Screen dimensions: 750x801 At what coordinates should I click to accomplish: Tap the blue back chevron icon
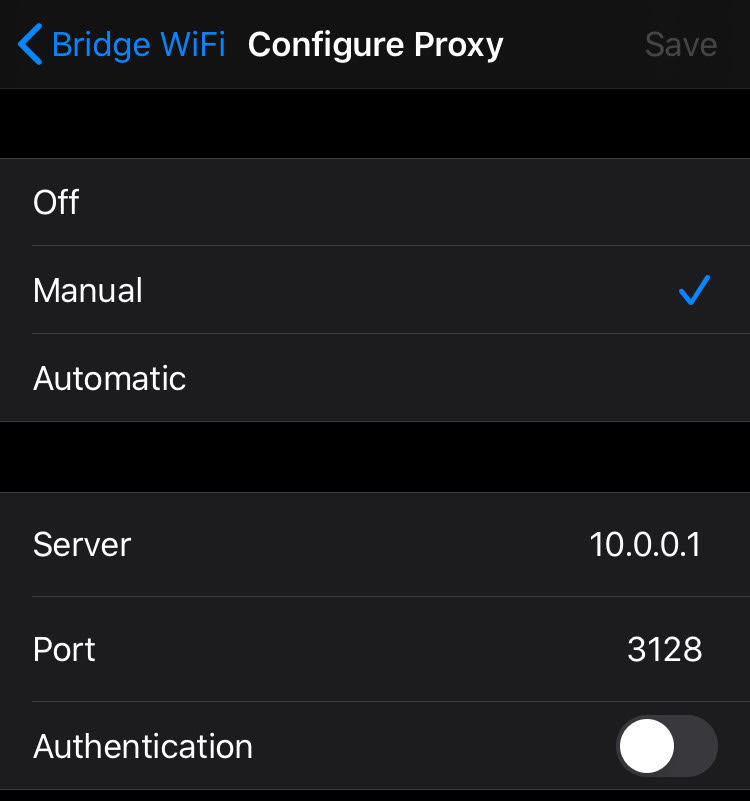(x=30, y=45)
